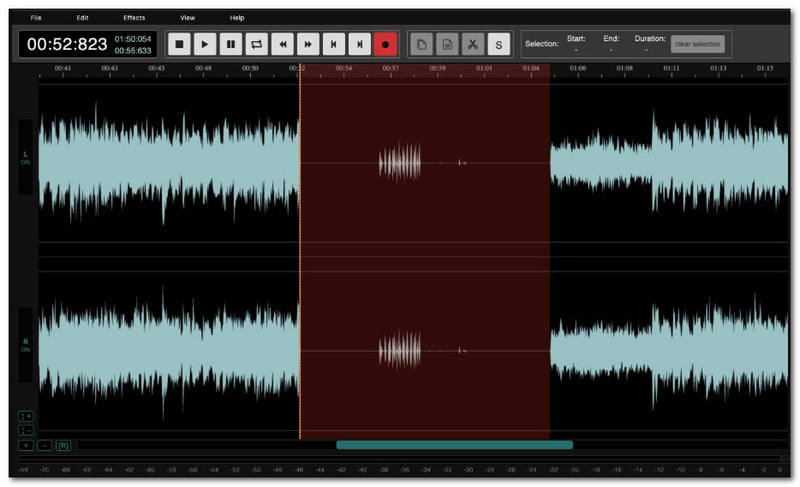Decrease vertical waveform zoom
The image size is (800, 487).
tap(26, 431)
